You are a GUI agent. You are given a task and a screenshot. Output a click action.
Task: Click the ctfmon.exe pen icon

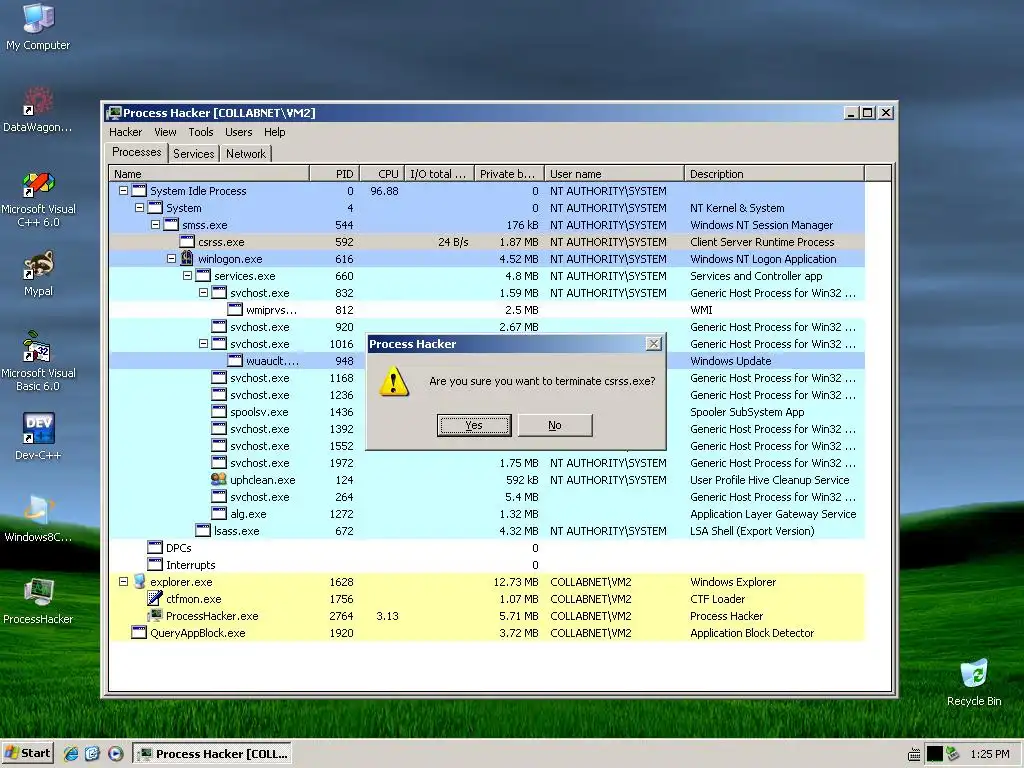[x=155, y=598]
